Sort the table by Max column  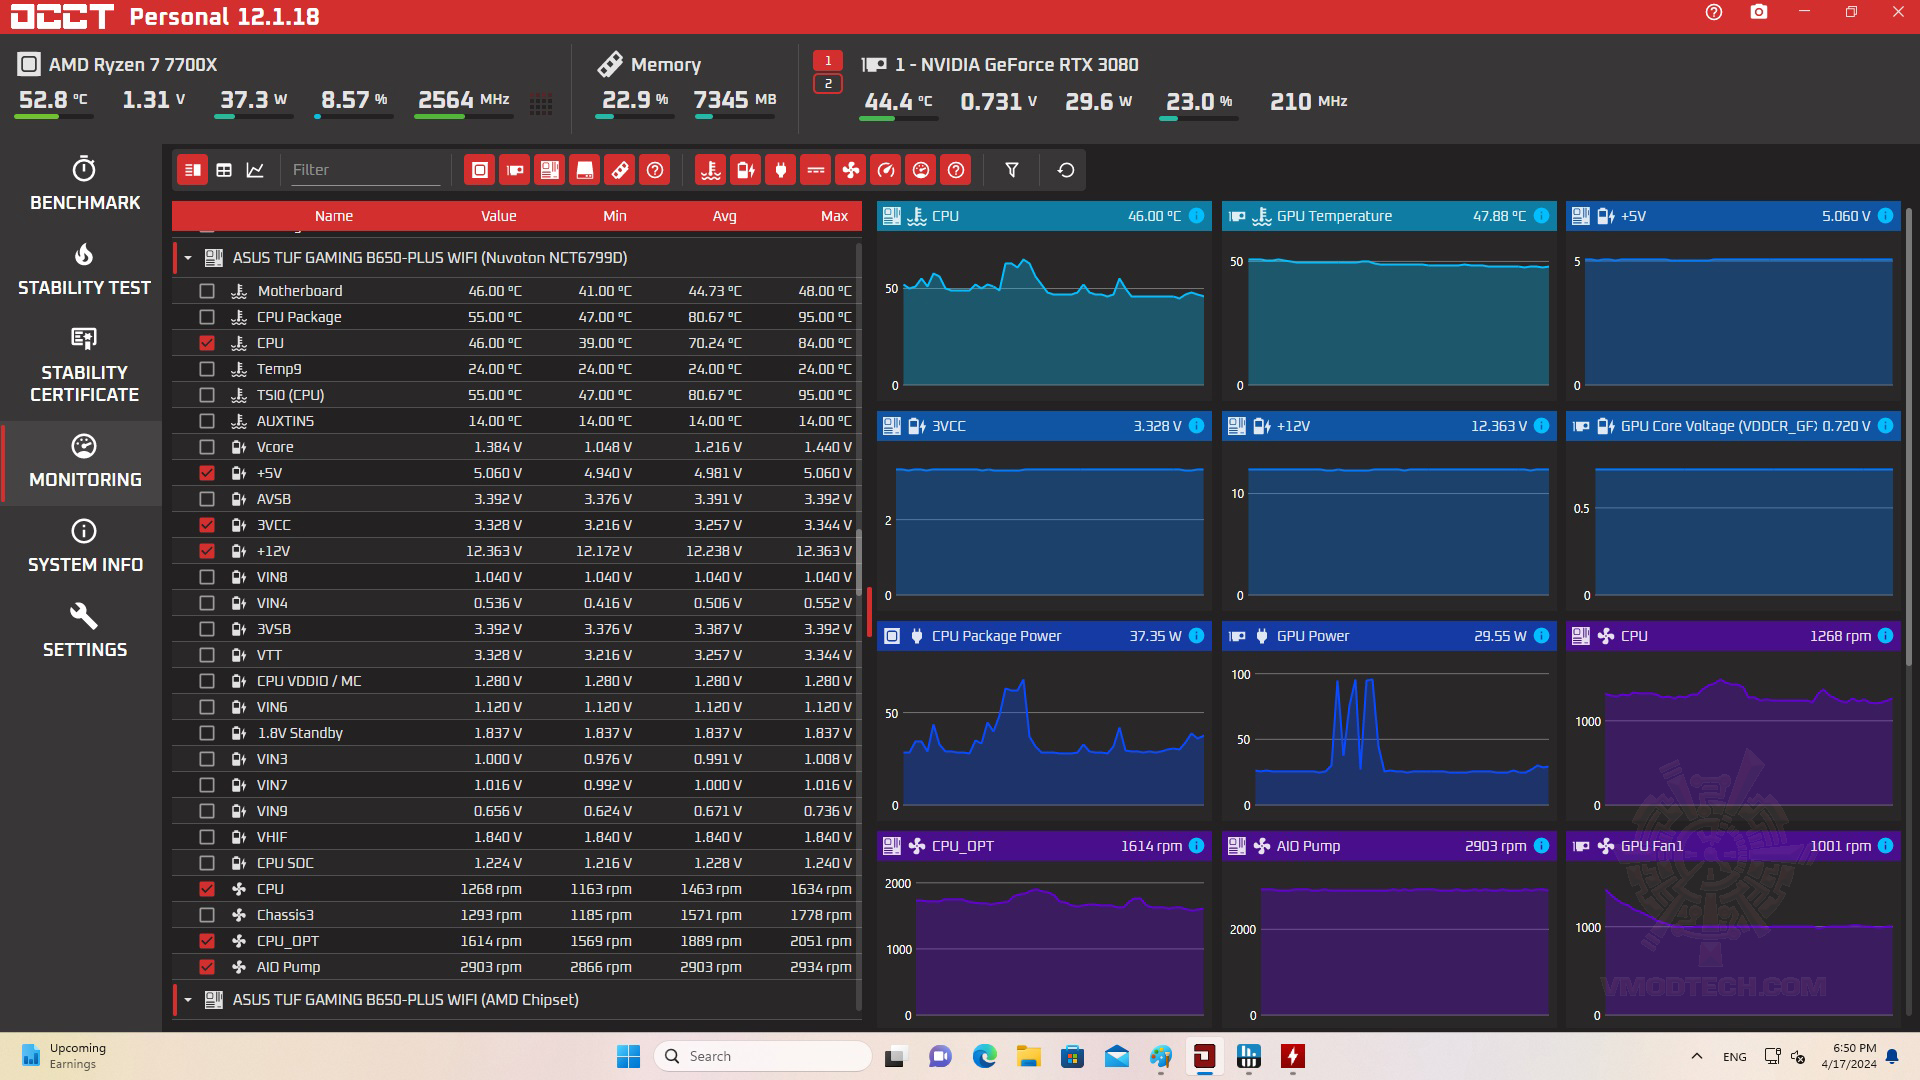tap(834, 216)
